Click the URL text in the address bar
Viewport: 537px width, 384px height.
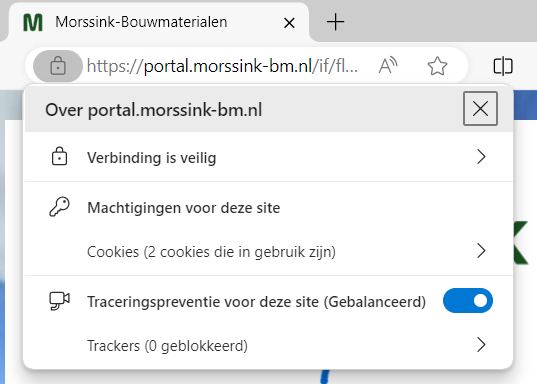pos(222,66)
